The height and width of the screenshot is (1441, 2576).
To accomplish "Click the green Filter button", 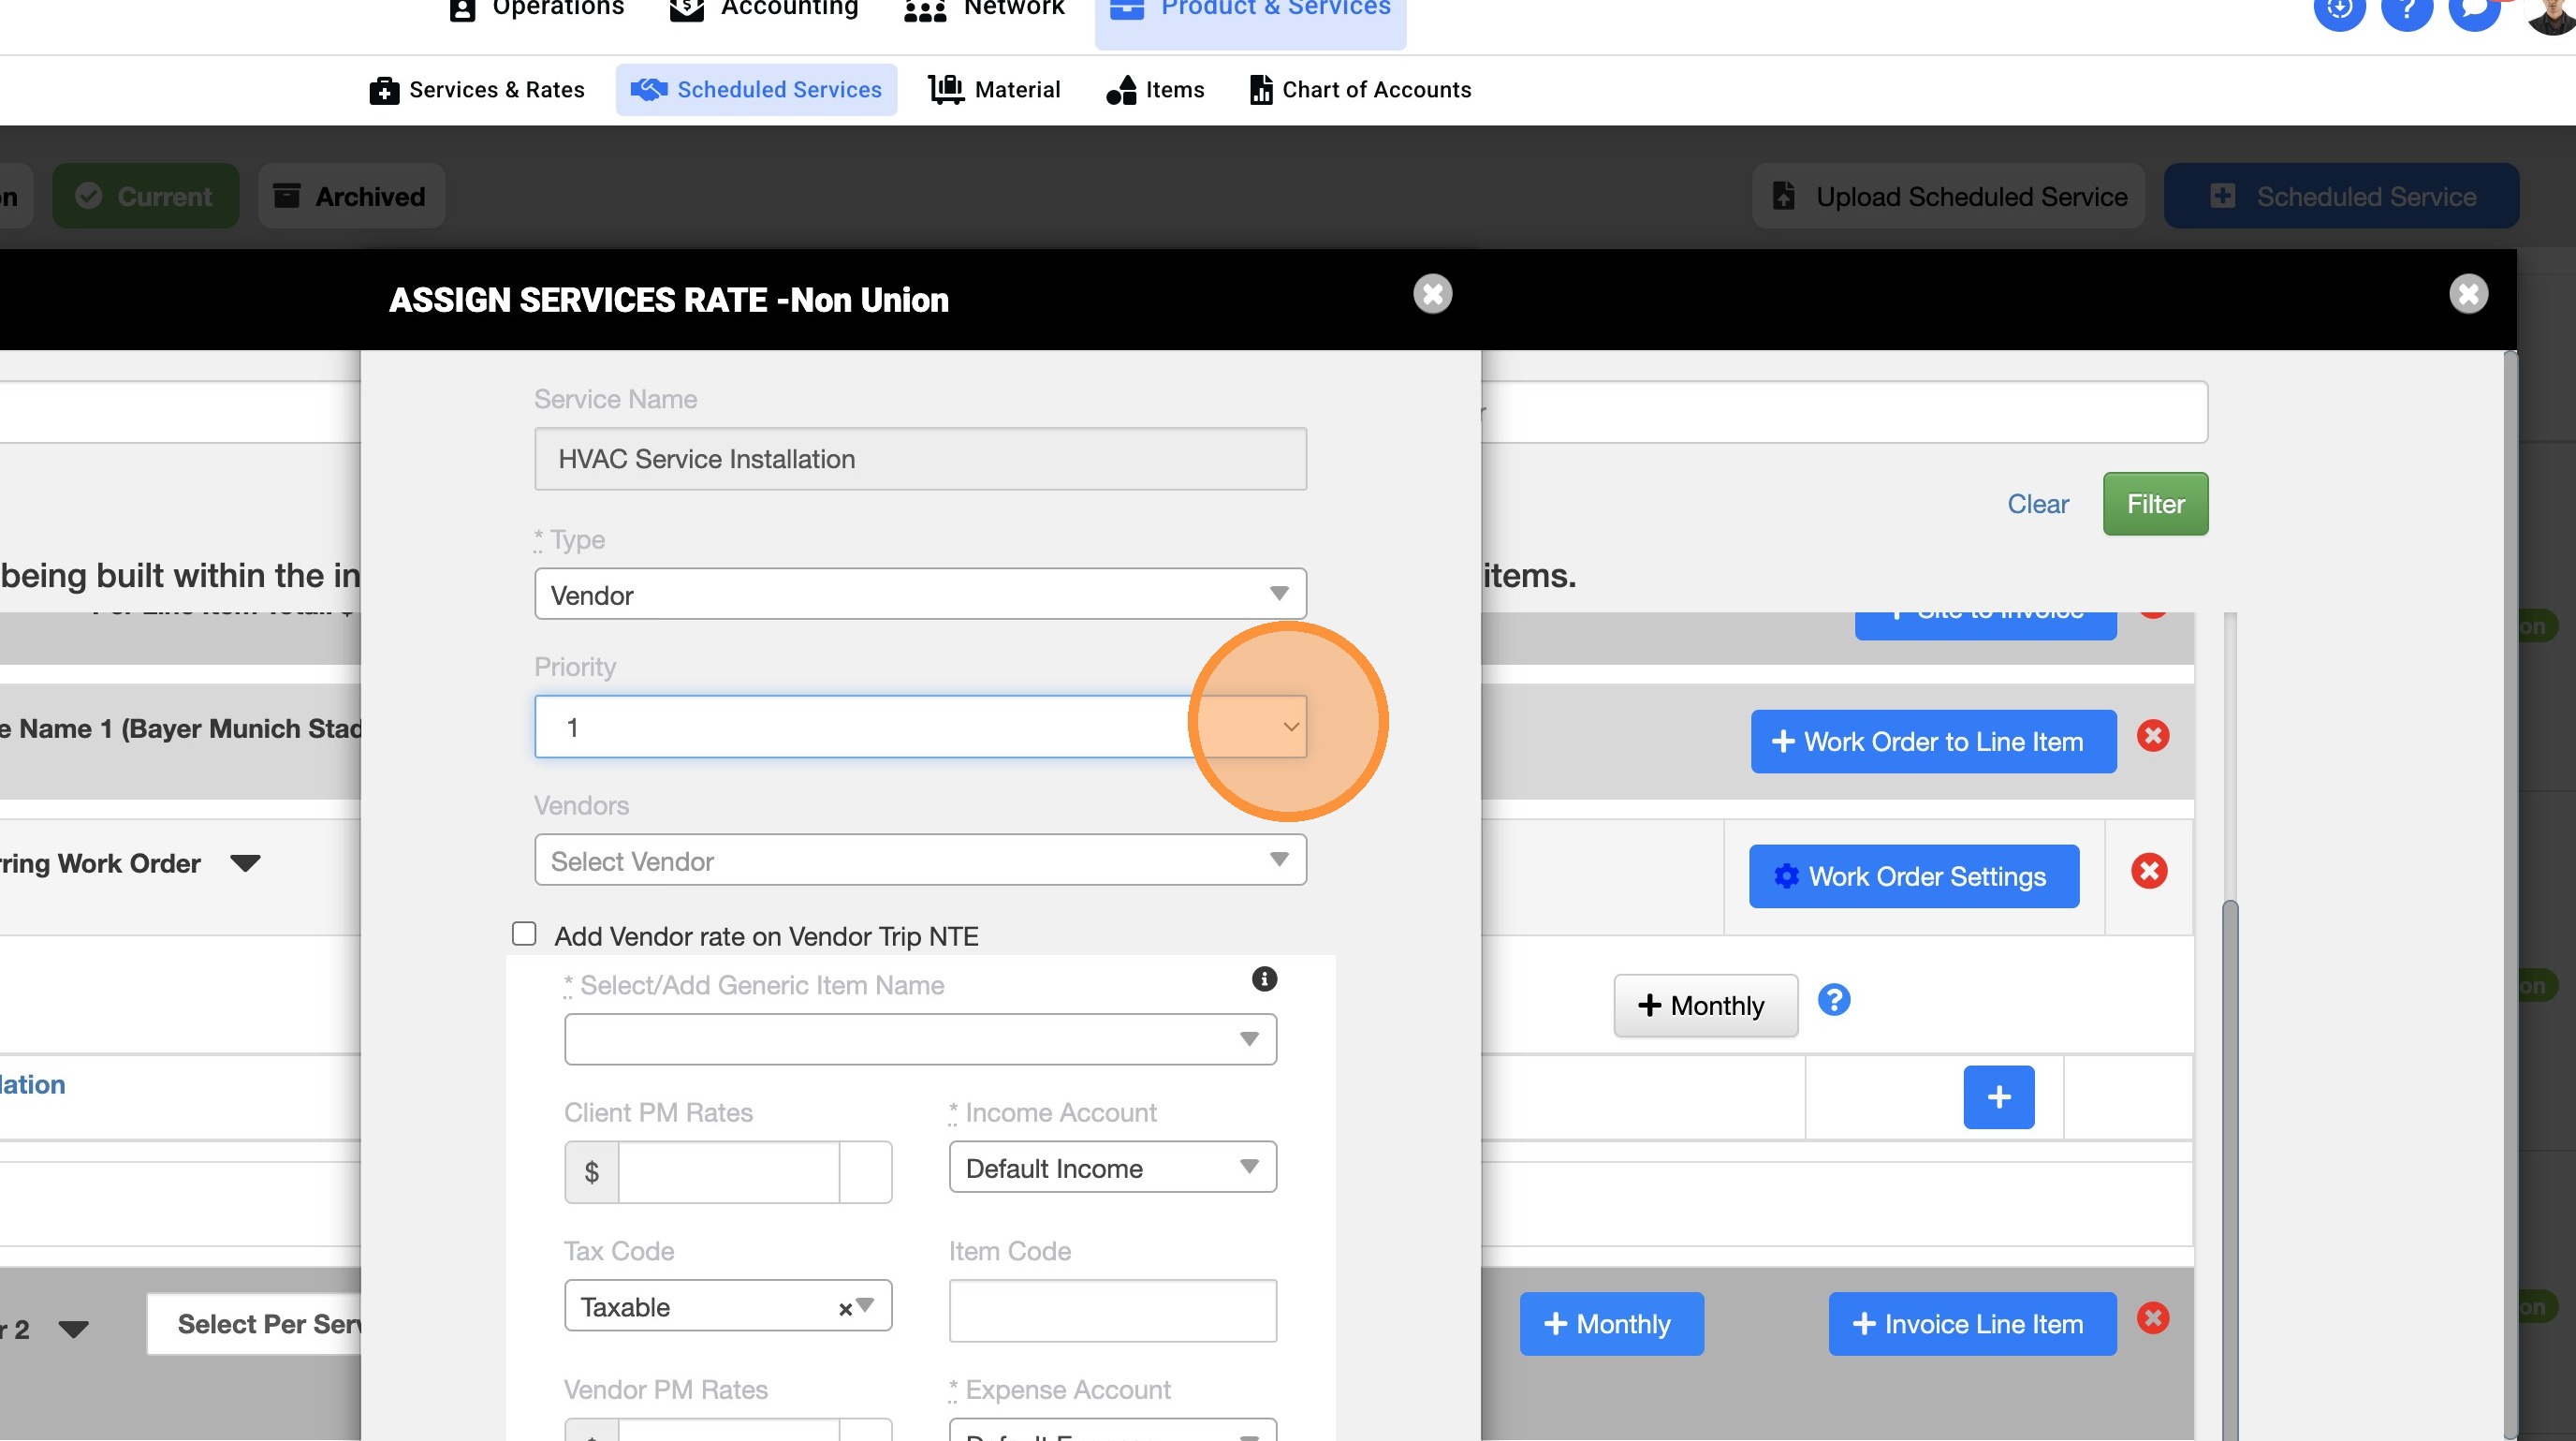I will [2154, 504].
